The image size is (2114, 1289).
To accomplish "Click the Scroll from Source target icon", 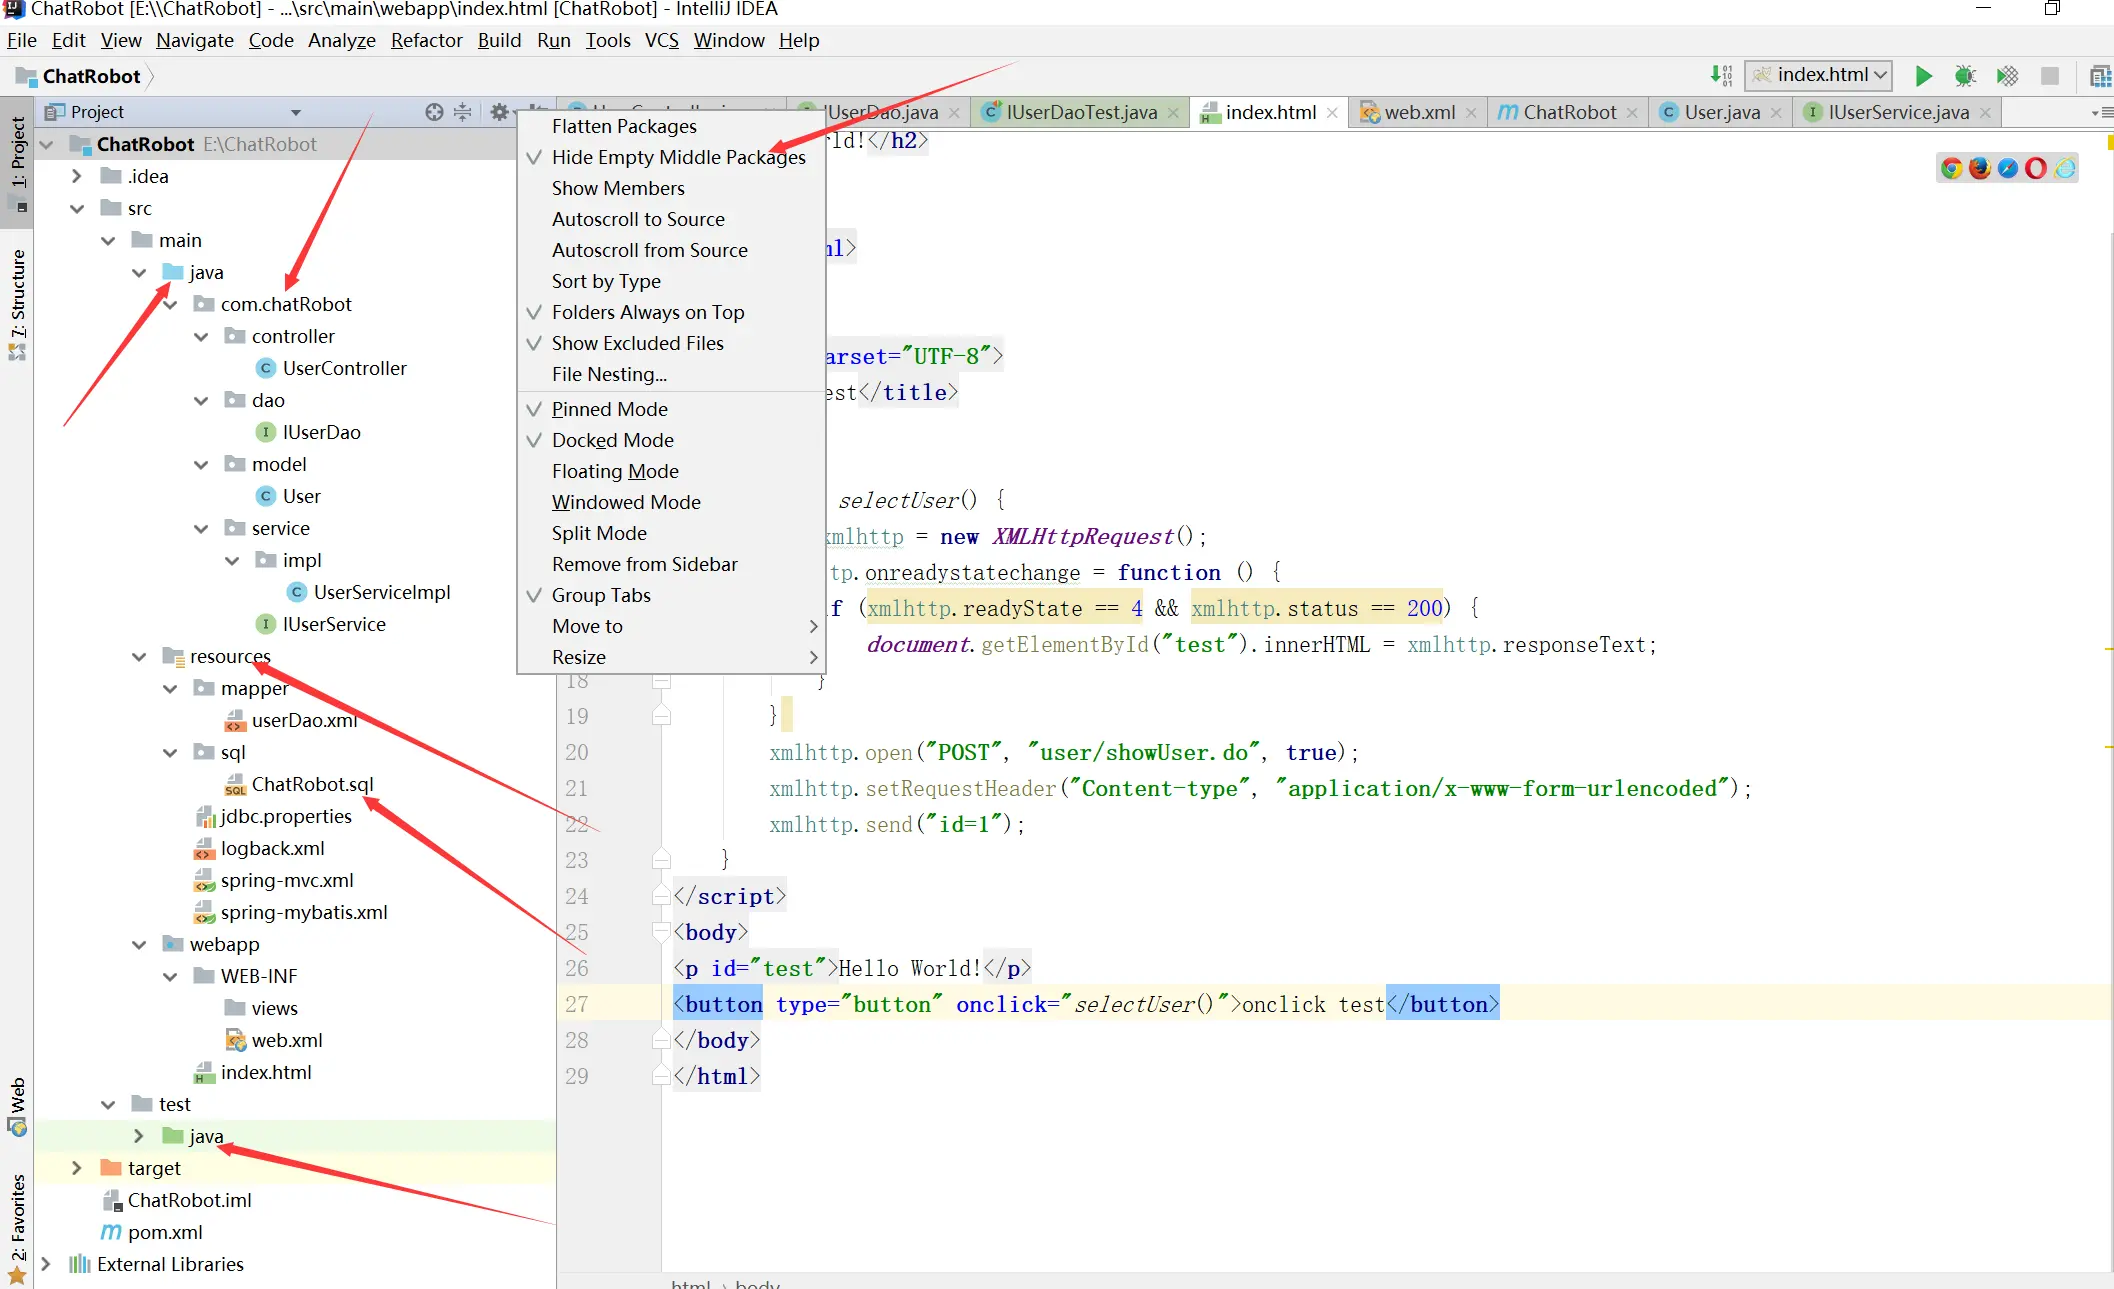I will 434,112.
